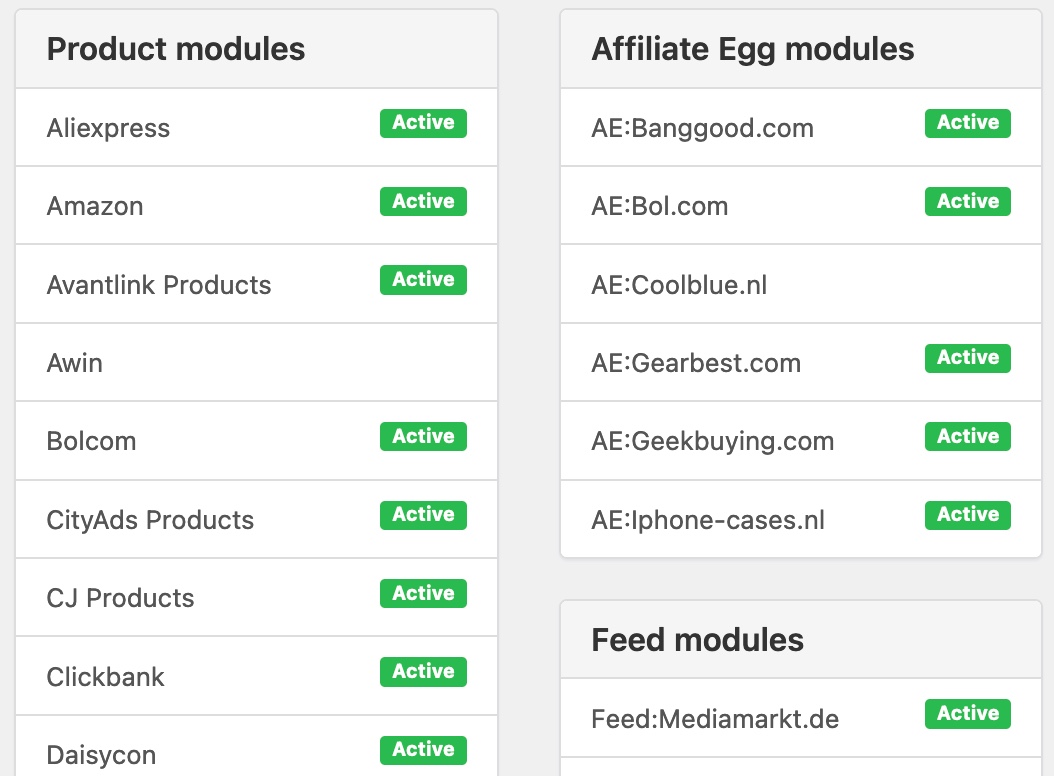This screenshot has width=1054, height=776.
Task: Click Active badge beside Clickbank
Action: pos(423,671)
